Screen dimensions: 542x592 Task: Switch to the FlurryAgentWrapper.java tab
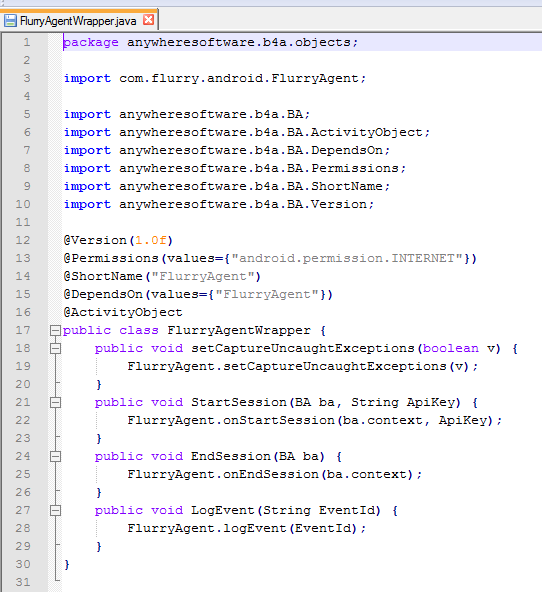tap(78, 21)
